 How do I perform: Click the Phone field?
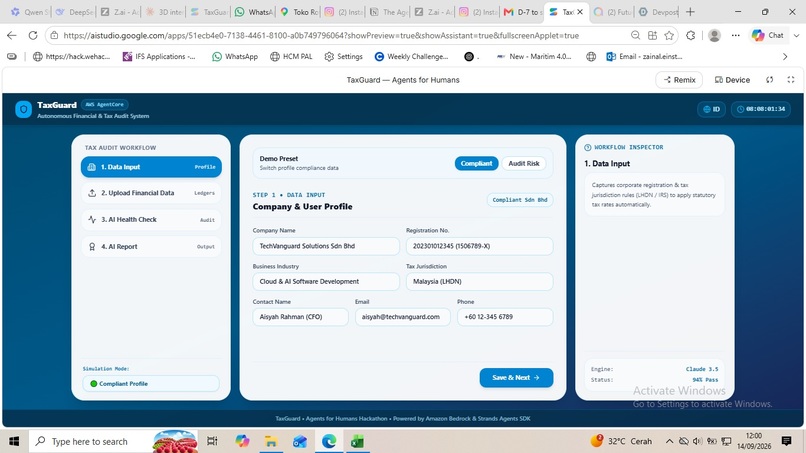(x=505, y=317)
